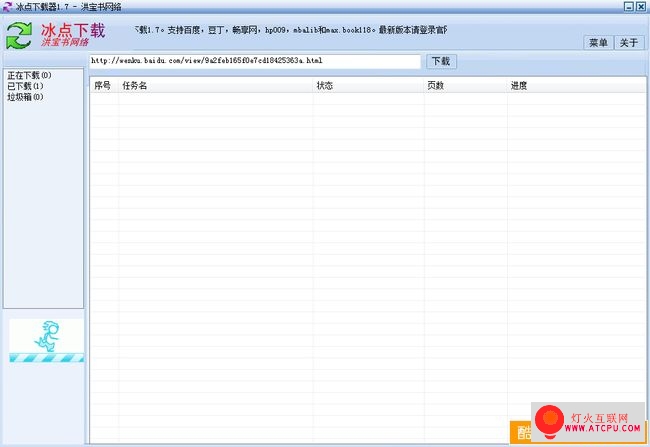This screenshot has width=650, height=447.
Task: Minimize the window
Action: click(628, 6)
